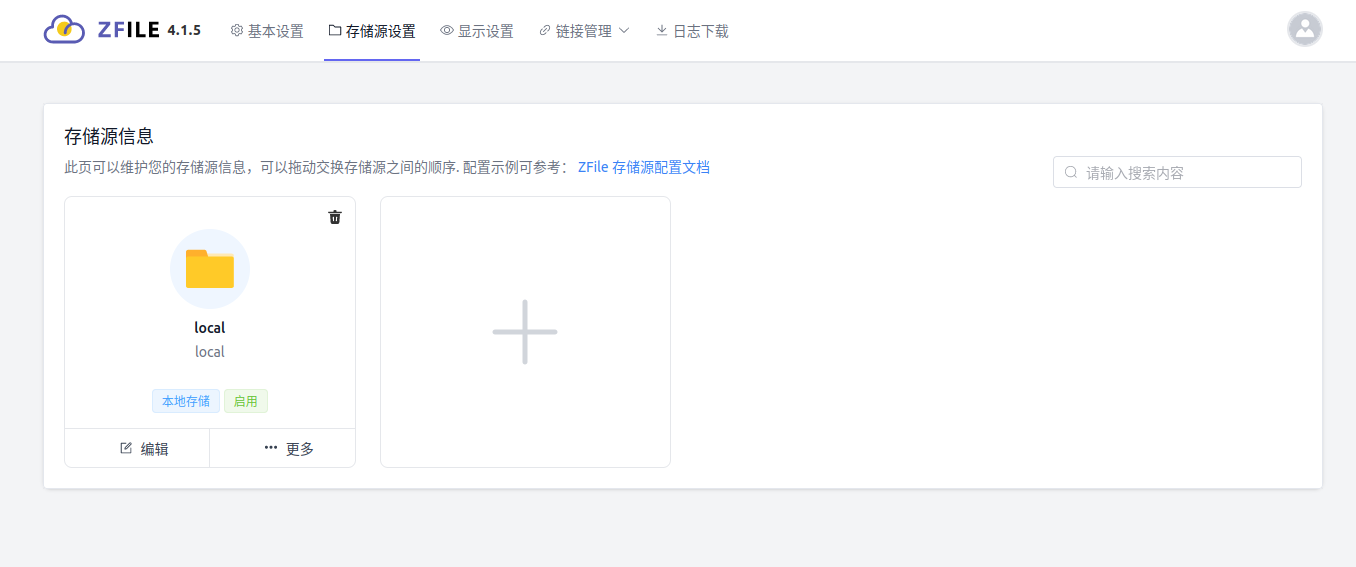
Task: Click the bold local storage name
Action: pyautogui.click(x=210, y=328)
